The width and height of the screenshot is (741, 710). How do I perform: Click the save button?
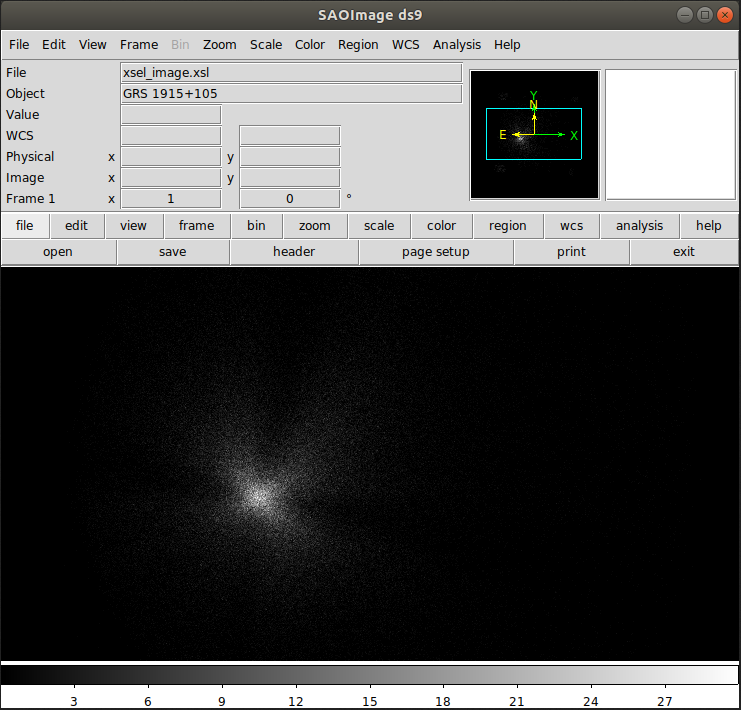point(172,252)
